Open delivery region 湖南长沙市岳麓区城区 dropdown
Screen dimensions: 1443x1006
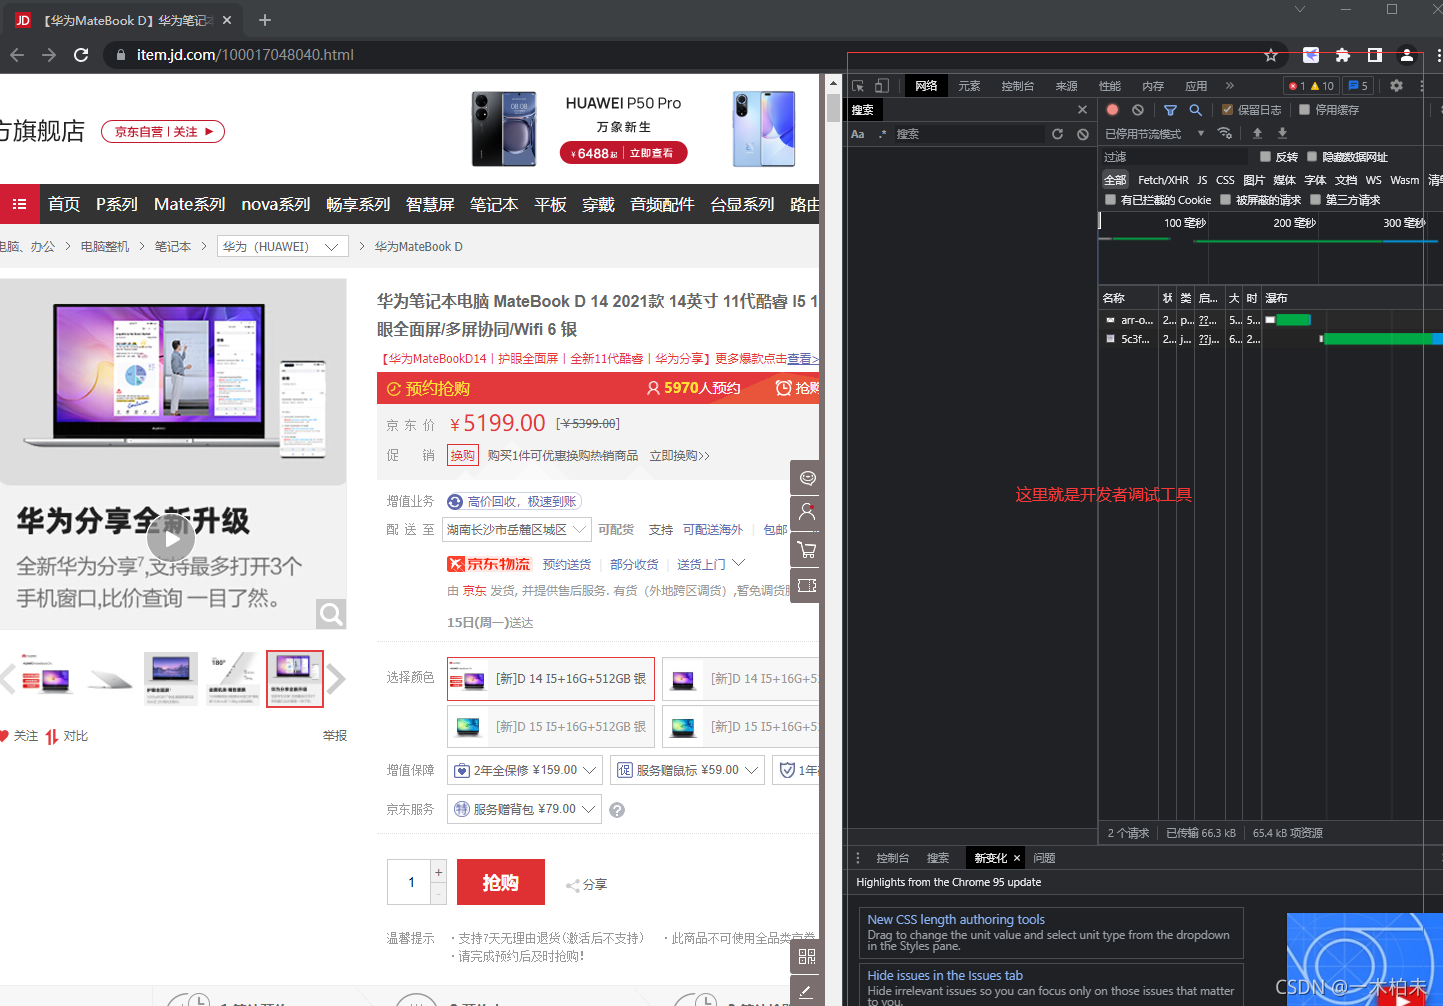click(516, 530)
